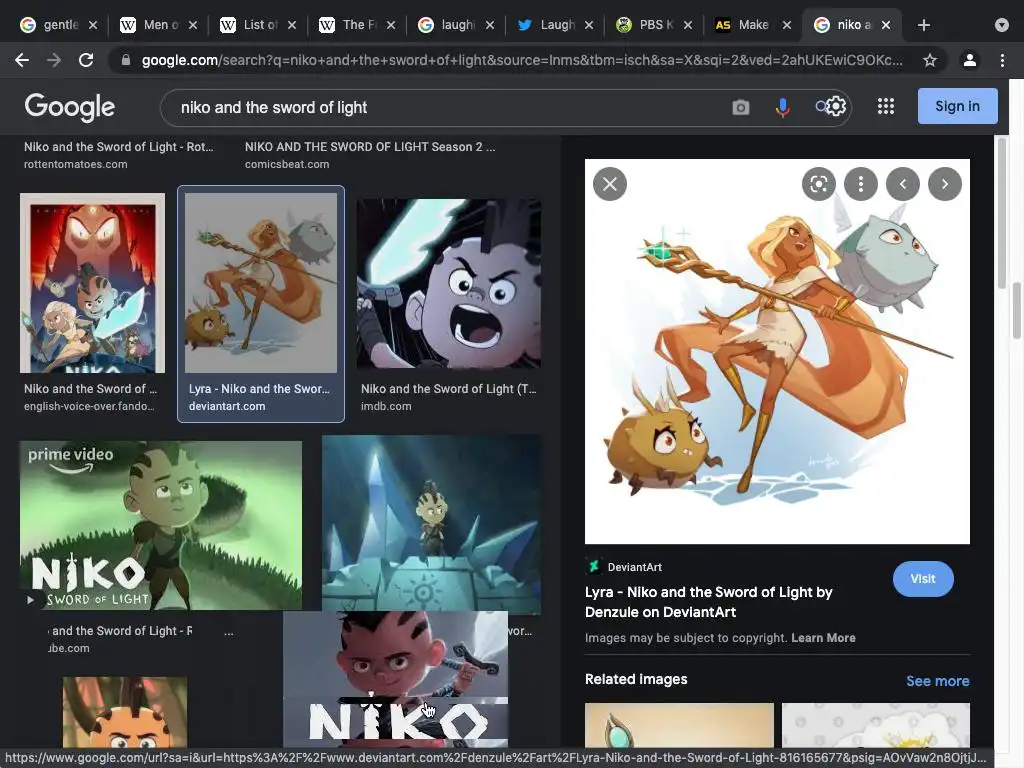Image resolution: width=1024 pixels, height=768 pixels.
Task: Open the second related image thumbnail
Action: tap(876, 725)
